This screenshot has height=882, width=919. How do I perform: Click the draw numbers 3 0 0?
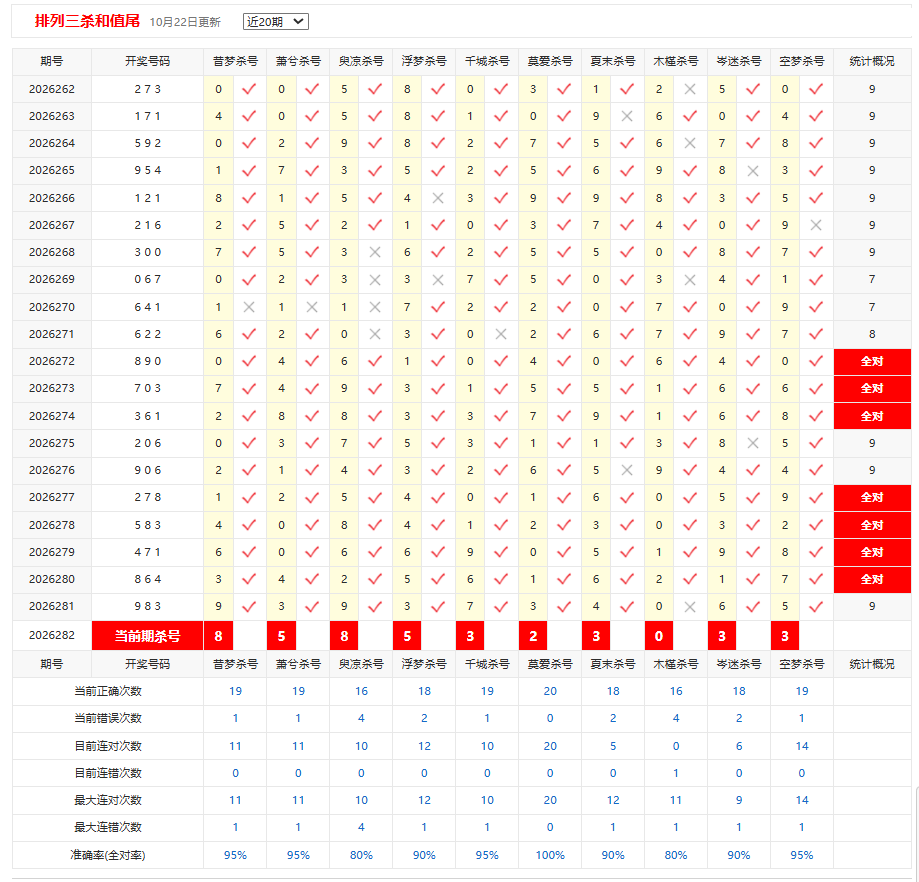(x=147, y=252)
